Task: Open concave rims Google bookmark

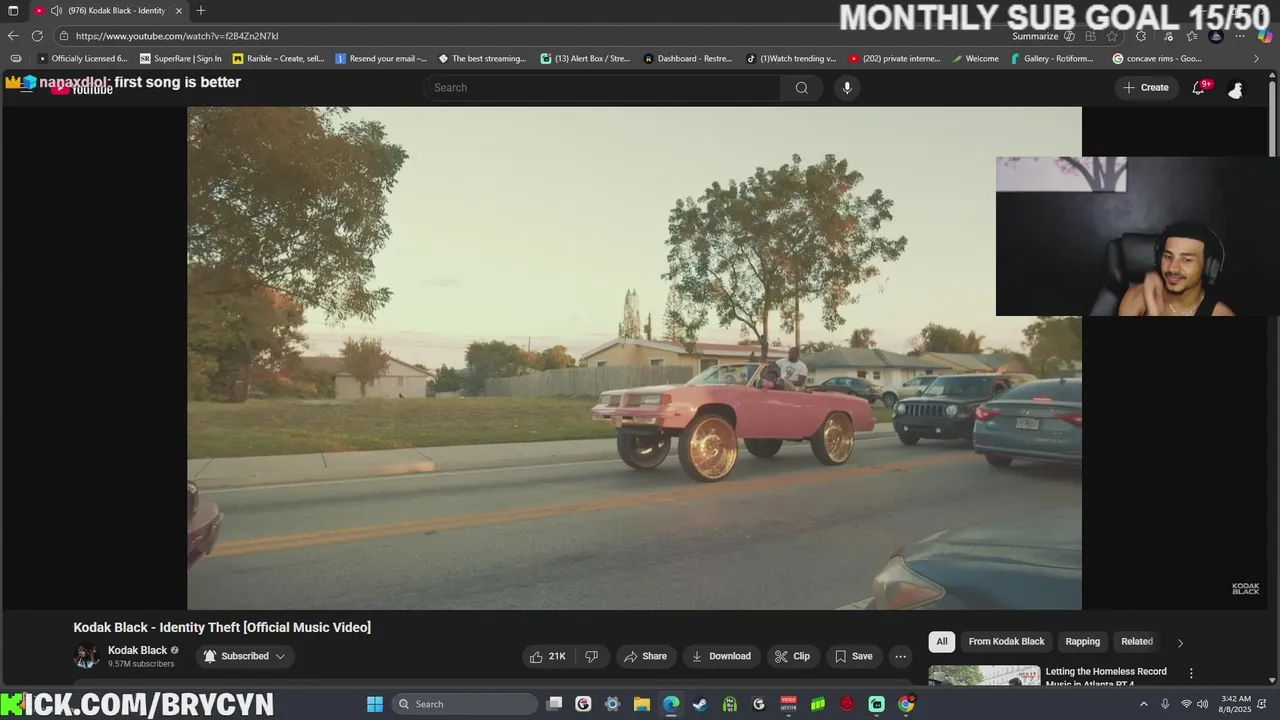Action: tap(1157, 59)
